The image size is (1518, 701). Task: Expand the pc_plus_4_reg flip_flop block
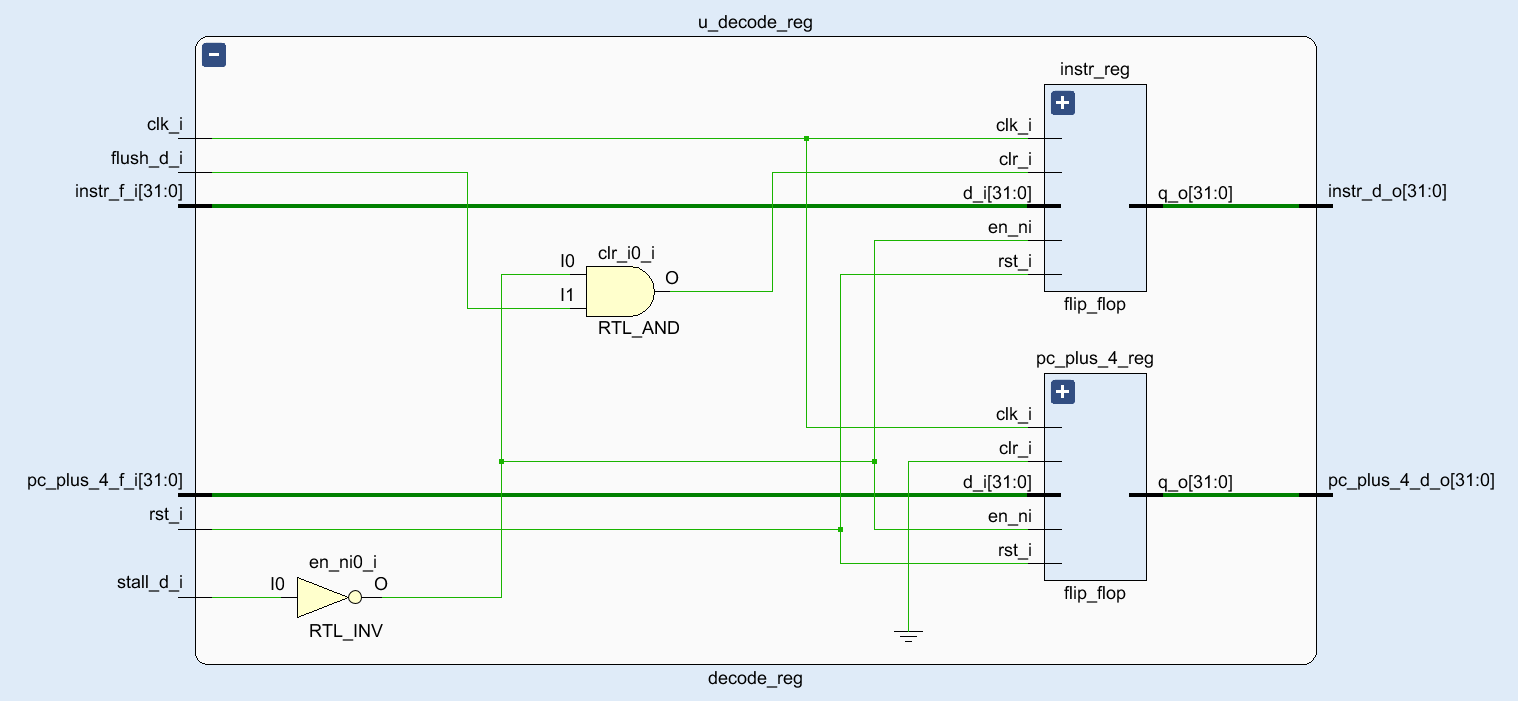[x=1062, y=391]
